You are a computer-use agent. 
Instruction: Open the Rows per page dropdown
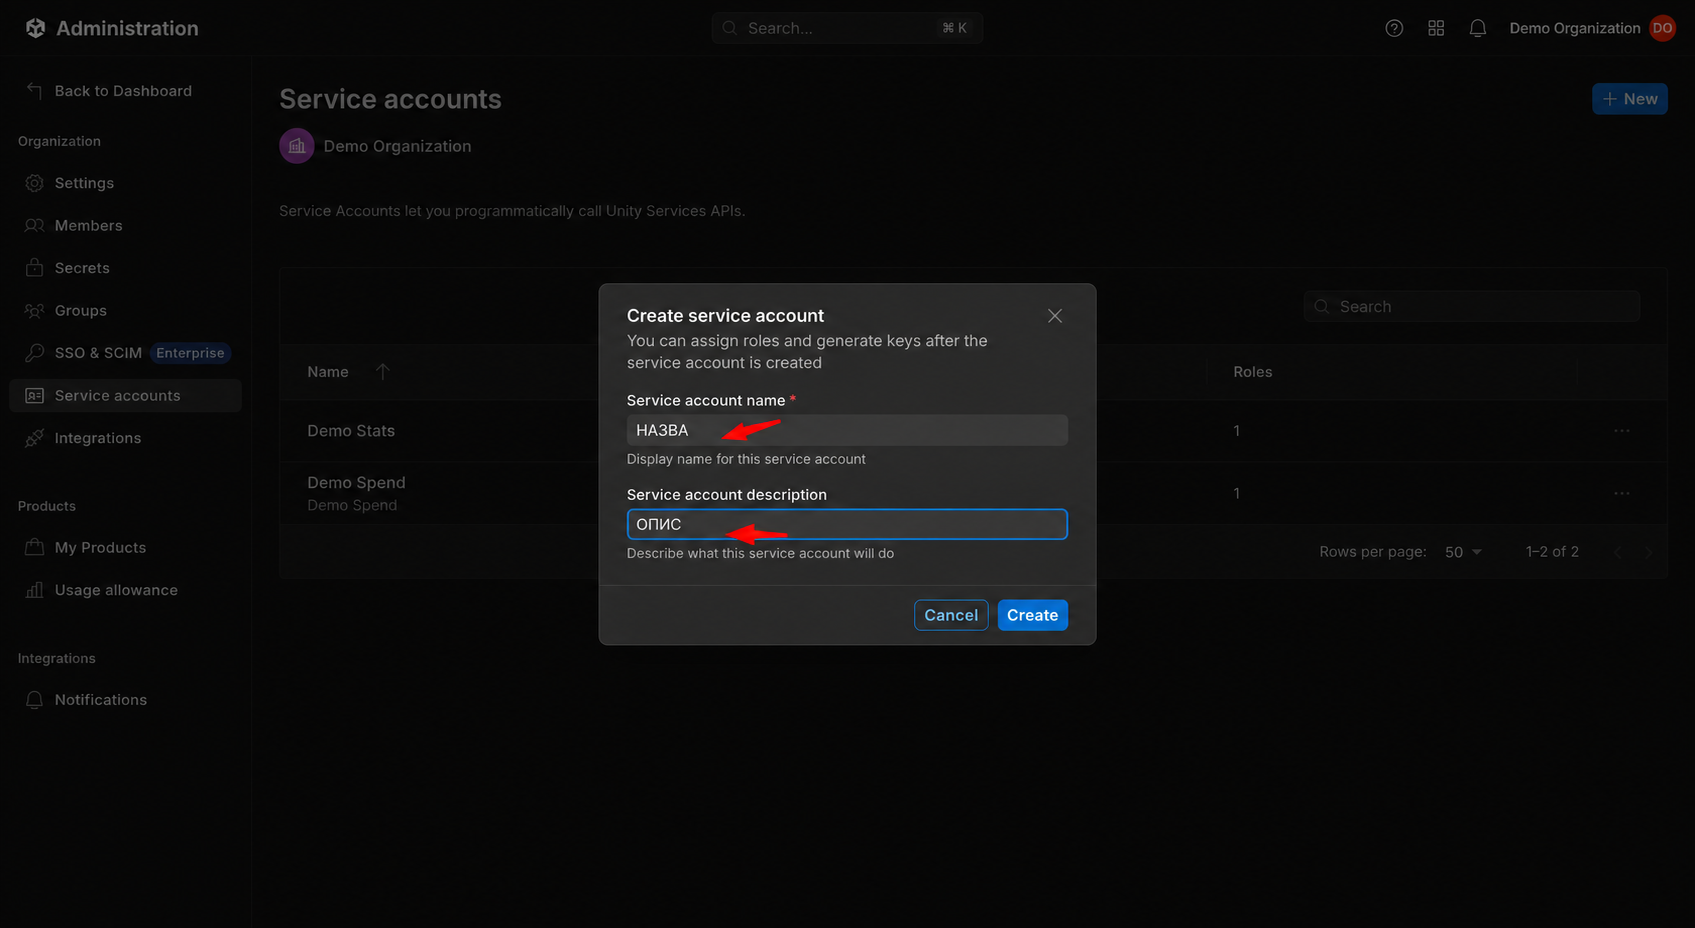[x=1464, y=552]
